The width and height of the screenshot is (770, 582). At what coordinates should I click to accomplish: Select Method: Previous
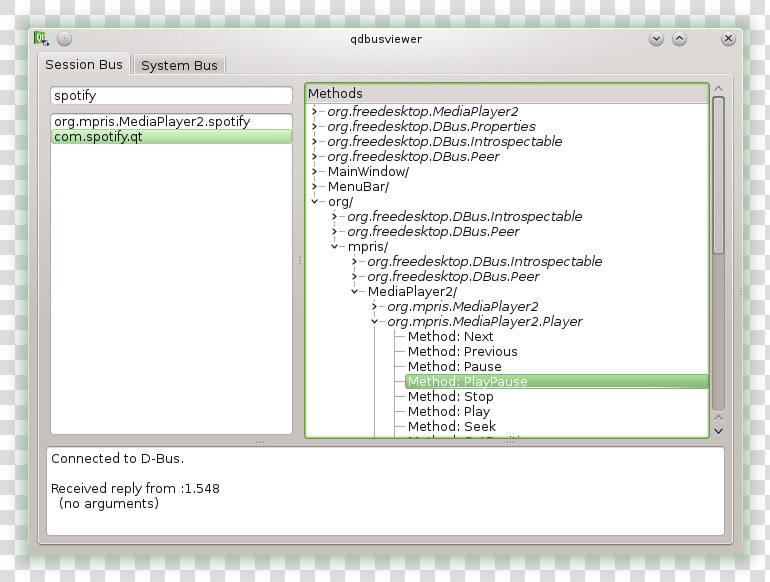click(463, 352)
